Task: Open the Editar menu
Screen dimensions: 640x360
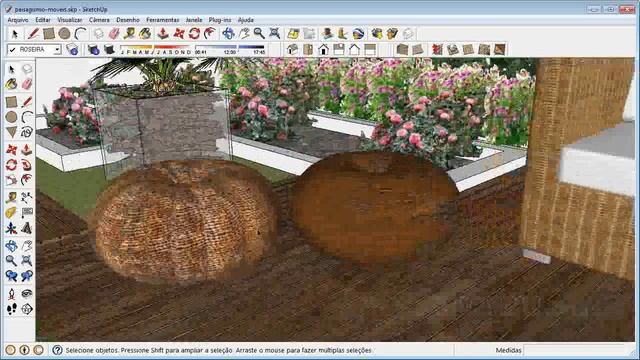Action: pyautogui.click(x=43, y=20)
